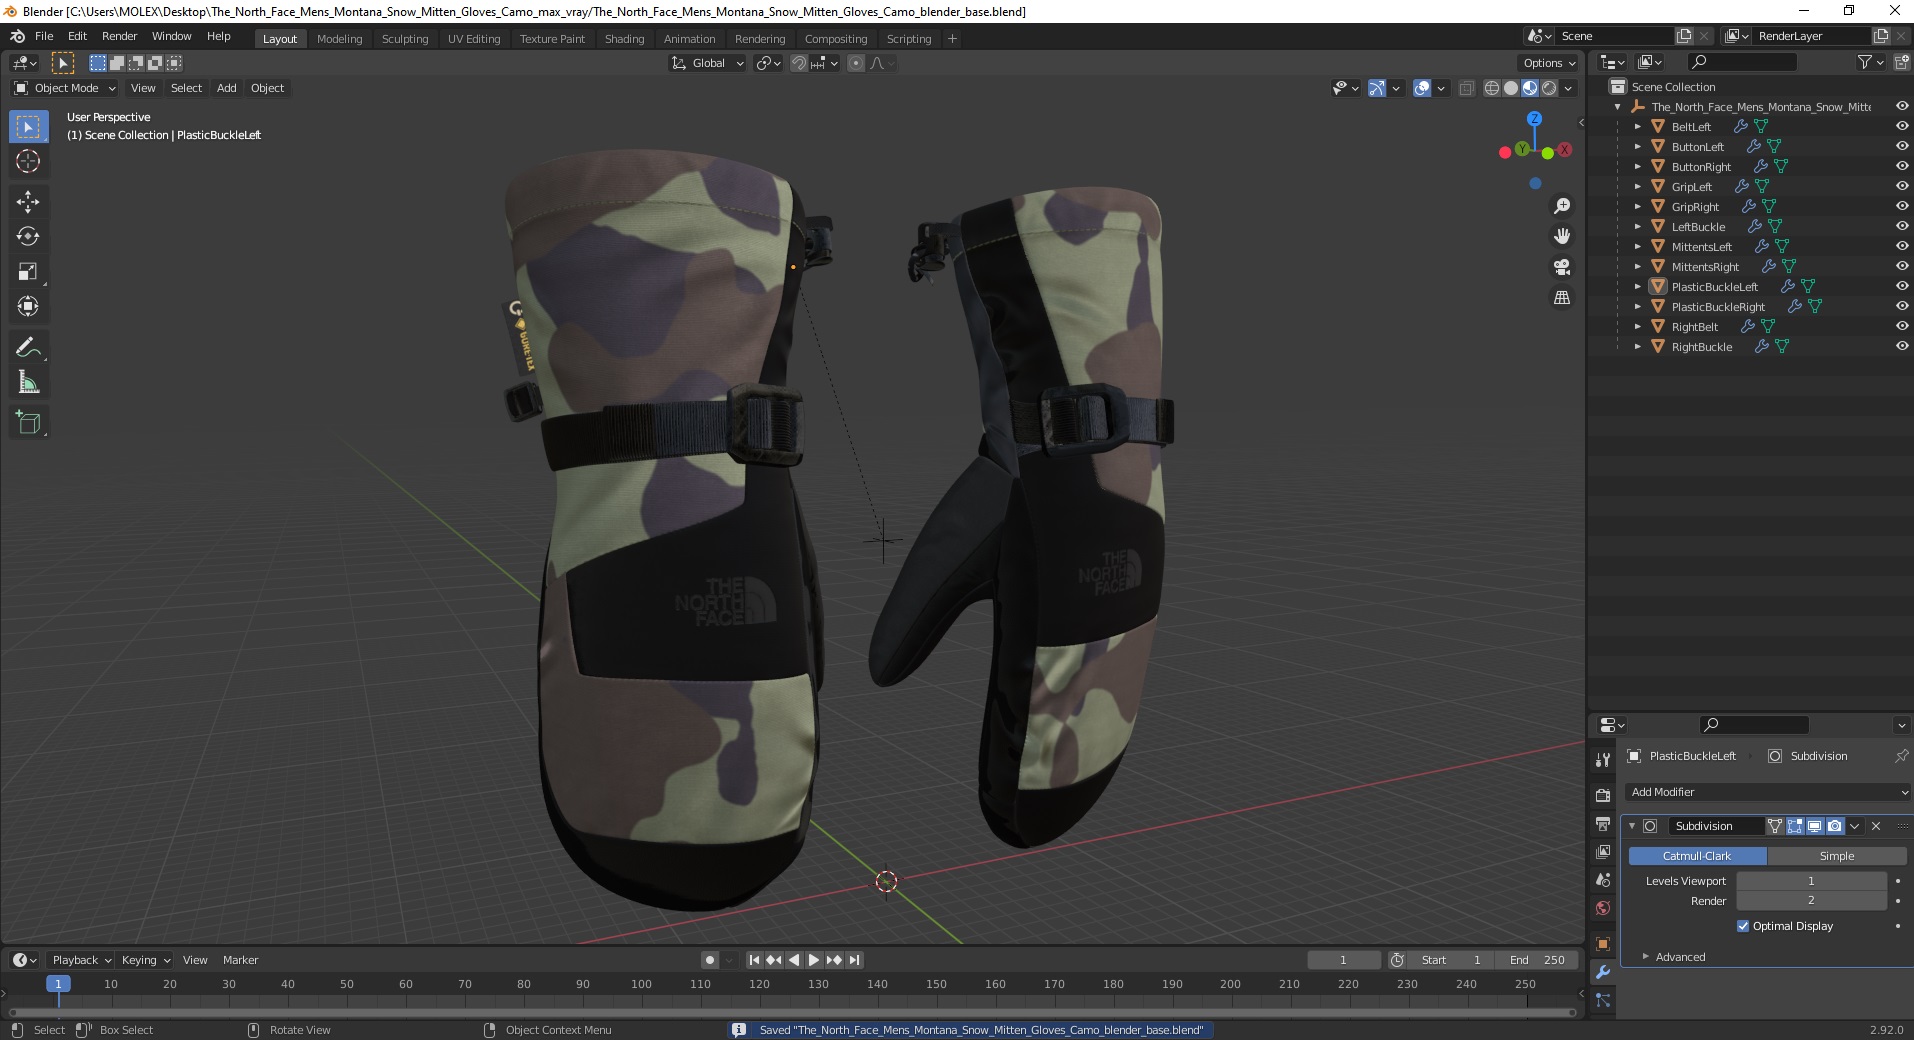Toggle camera view icon in viewport
This screenshot has height=1040, width=1914.
click(1561, 267)
